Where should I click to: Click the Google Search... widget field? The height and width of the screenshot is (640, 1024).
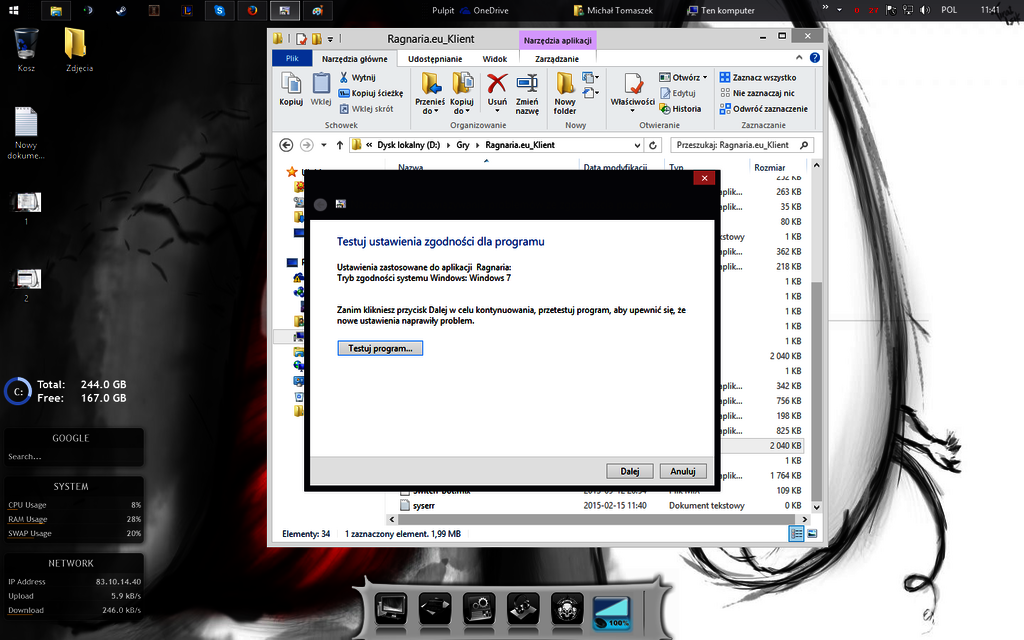tap(73, 456)
